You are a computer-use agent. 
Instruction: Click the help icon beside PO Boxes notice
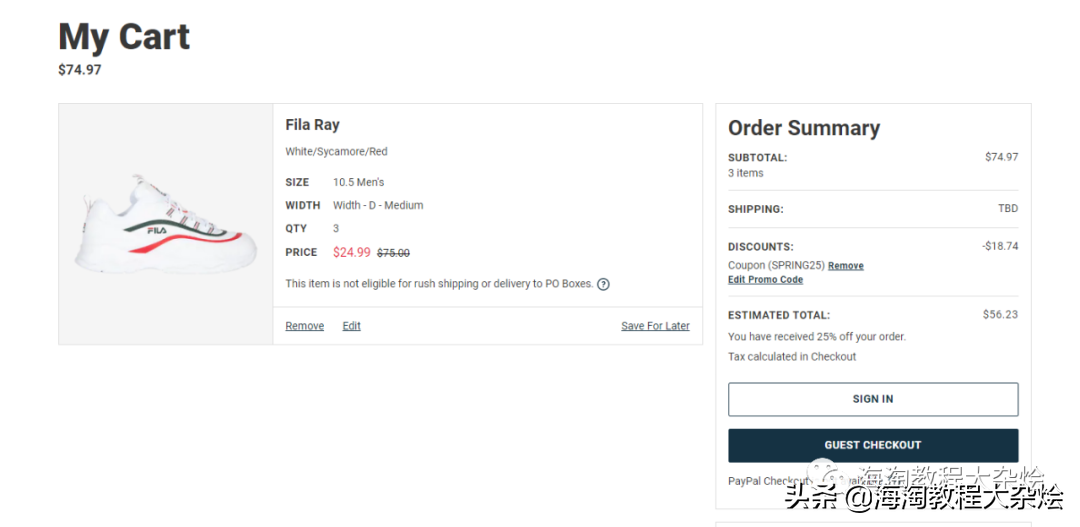[604, 284]
